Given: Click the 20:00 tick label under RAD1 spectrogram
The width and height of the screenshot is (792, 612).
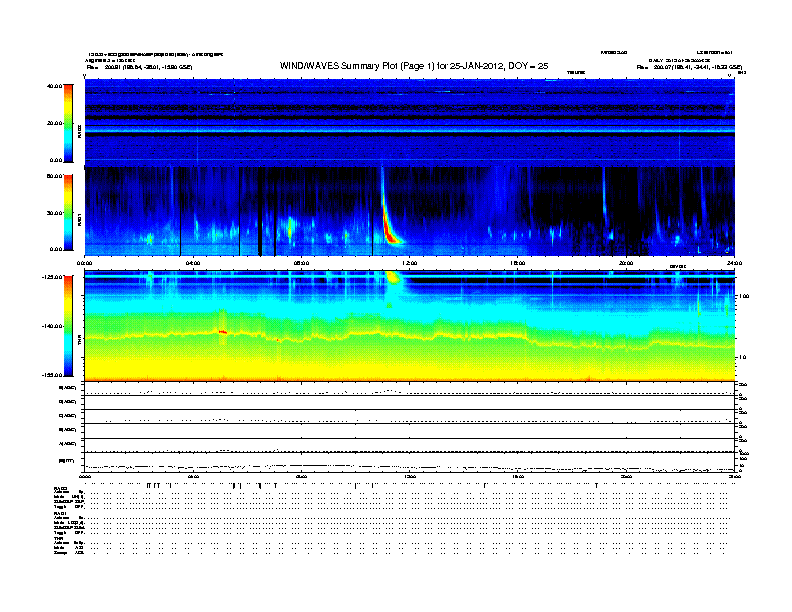Looking at the screenshot, I should coord(626,263).
